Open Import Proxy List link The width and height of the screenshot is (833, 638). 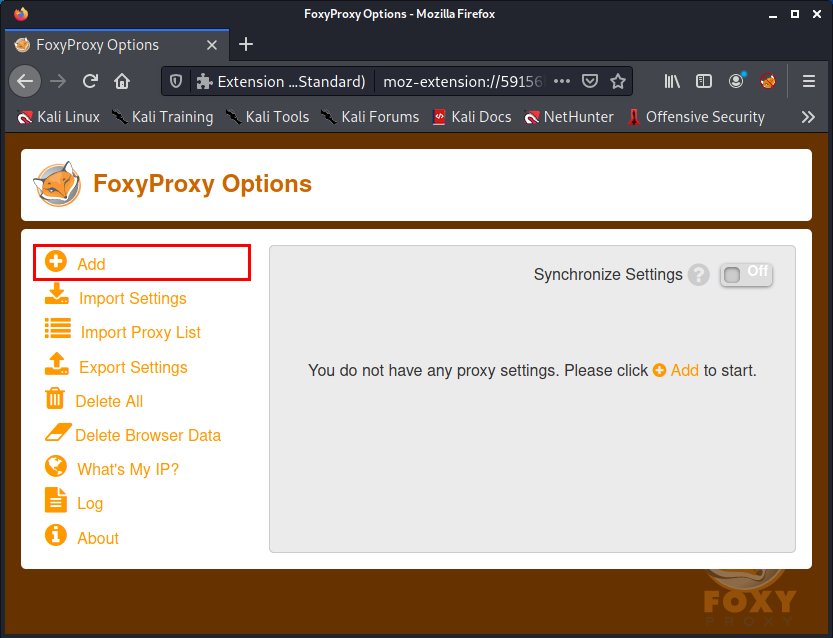(x=141, y=333)
